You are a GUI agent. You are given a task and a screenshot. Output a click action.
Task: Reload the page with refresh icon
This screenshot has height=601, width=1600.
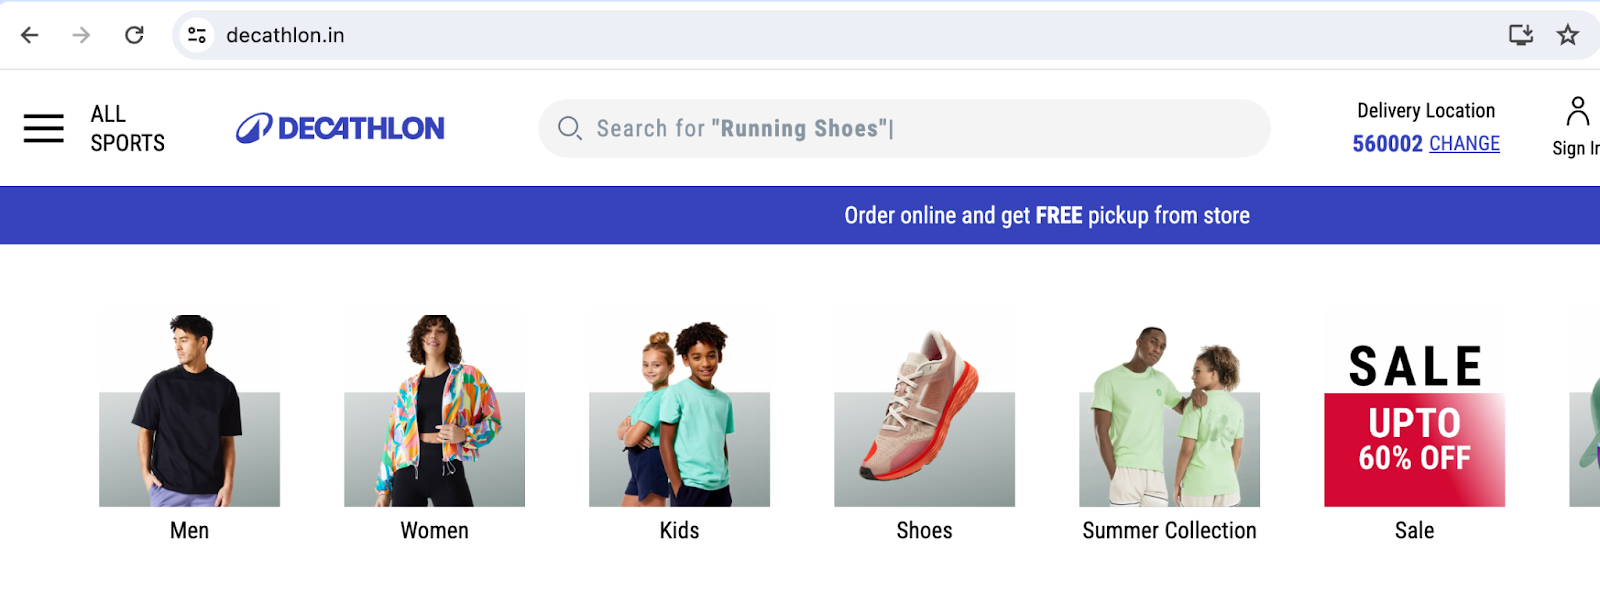pos(134,35)
